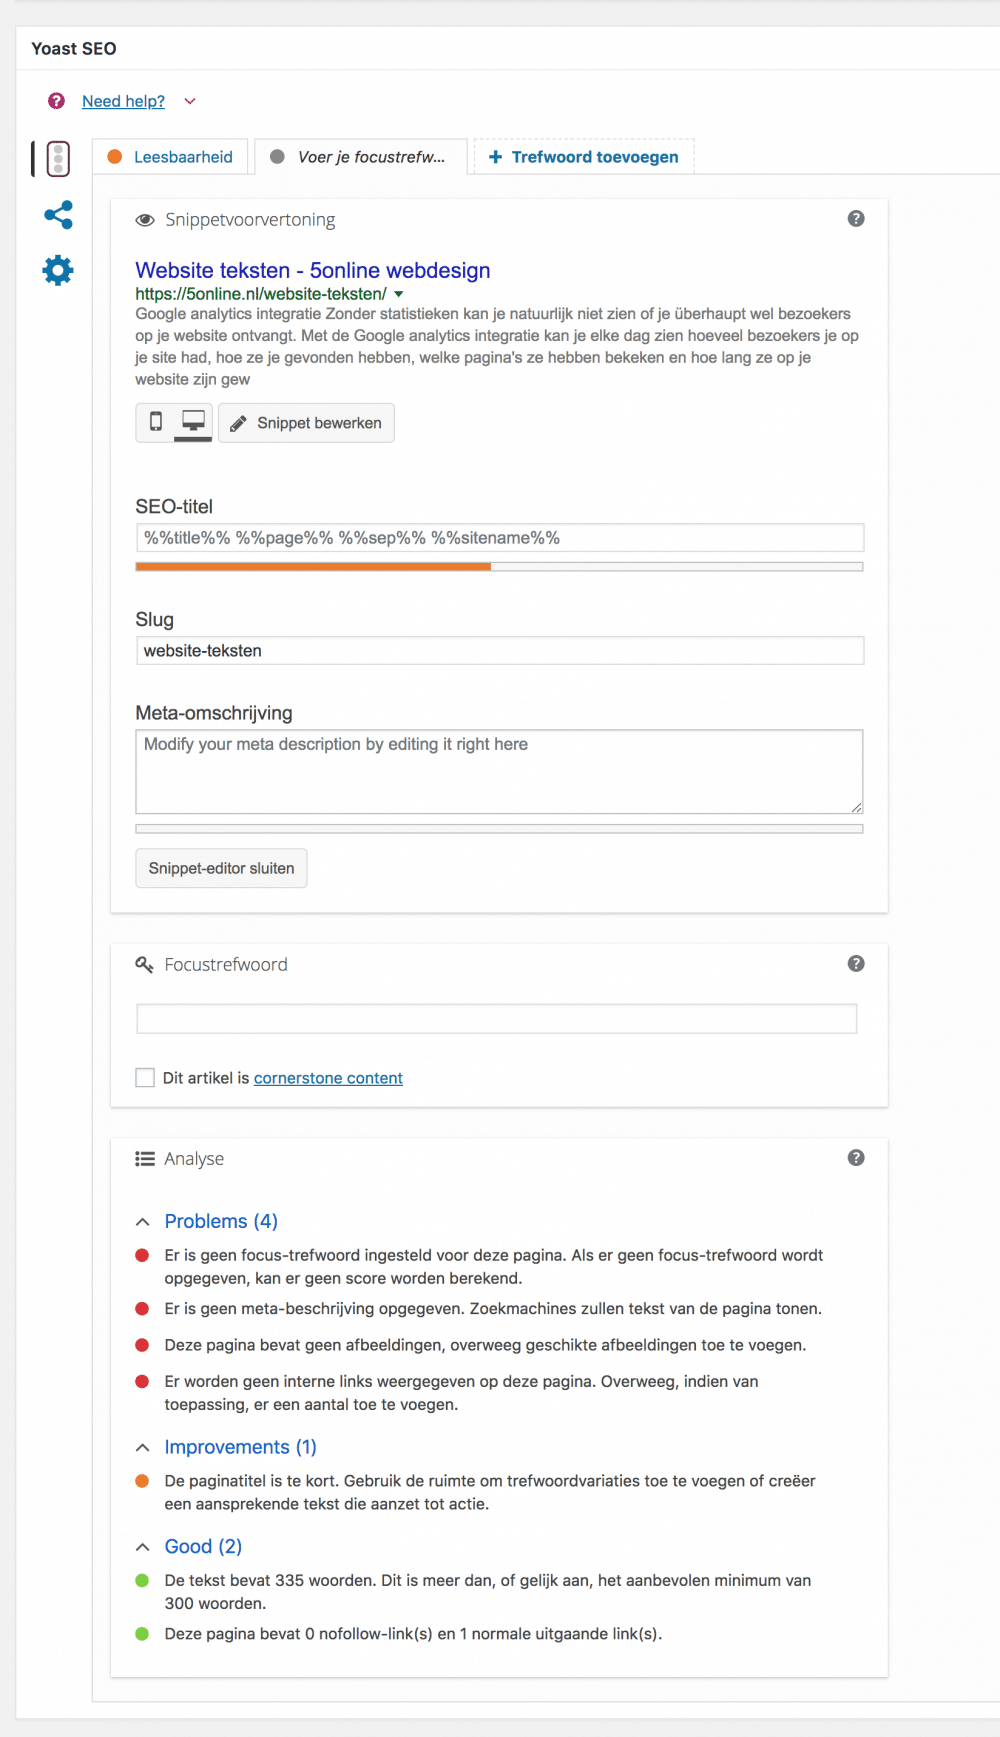Open the Yoast traffic light content tab
Screen dimensions: 1000x1737
point(58,159)
